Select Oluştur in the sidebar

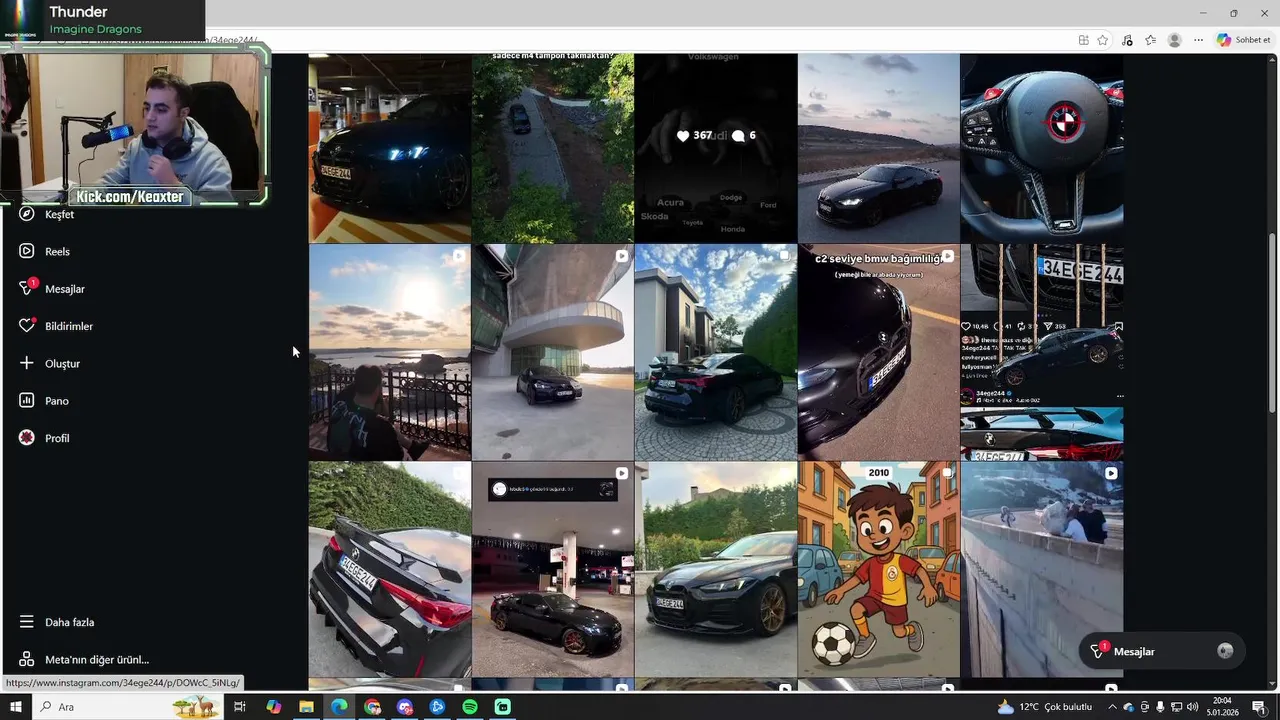[62, 363]
